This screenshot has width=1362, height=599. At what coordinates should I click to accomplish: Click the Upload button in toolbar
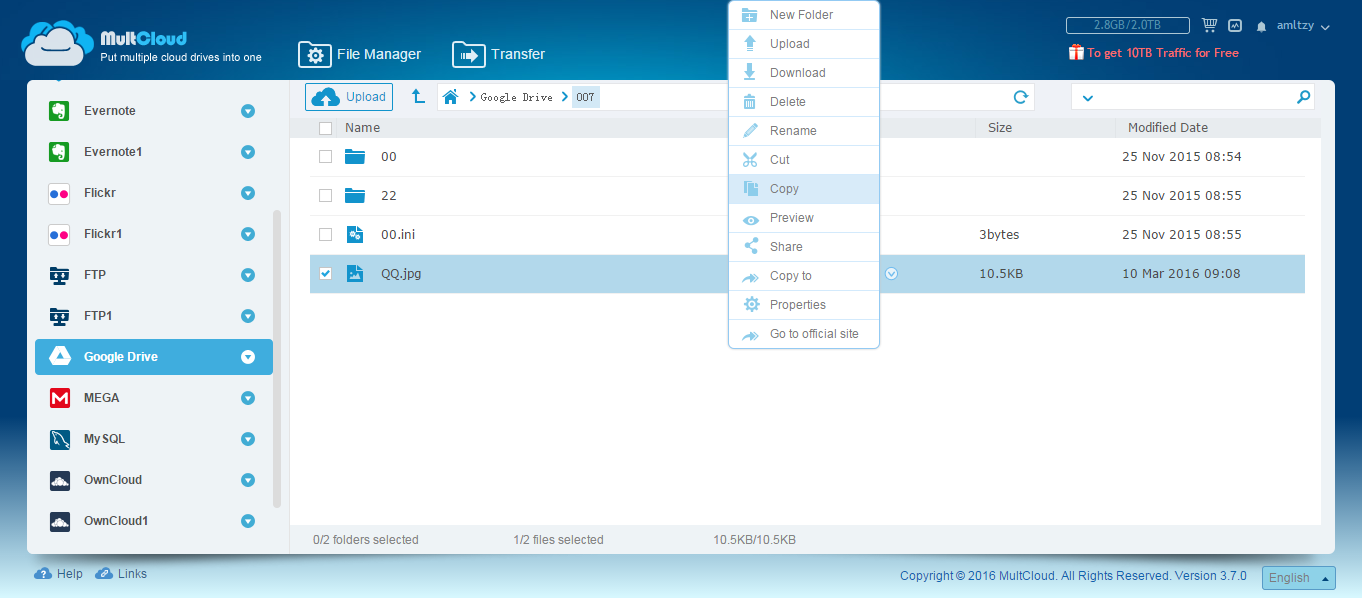[x=349, y=97]
